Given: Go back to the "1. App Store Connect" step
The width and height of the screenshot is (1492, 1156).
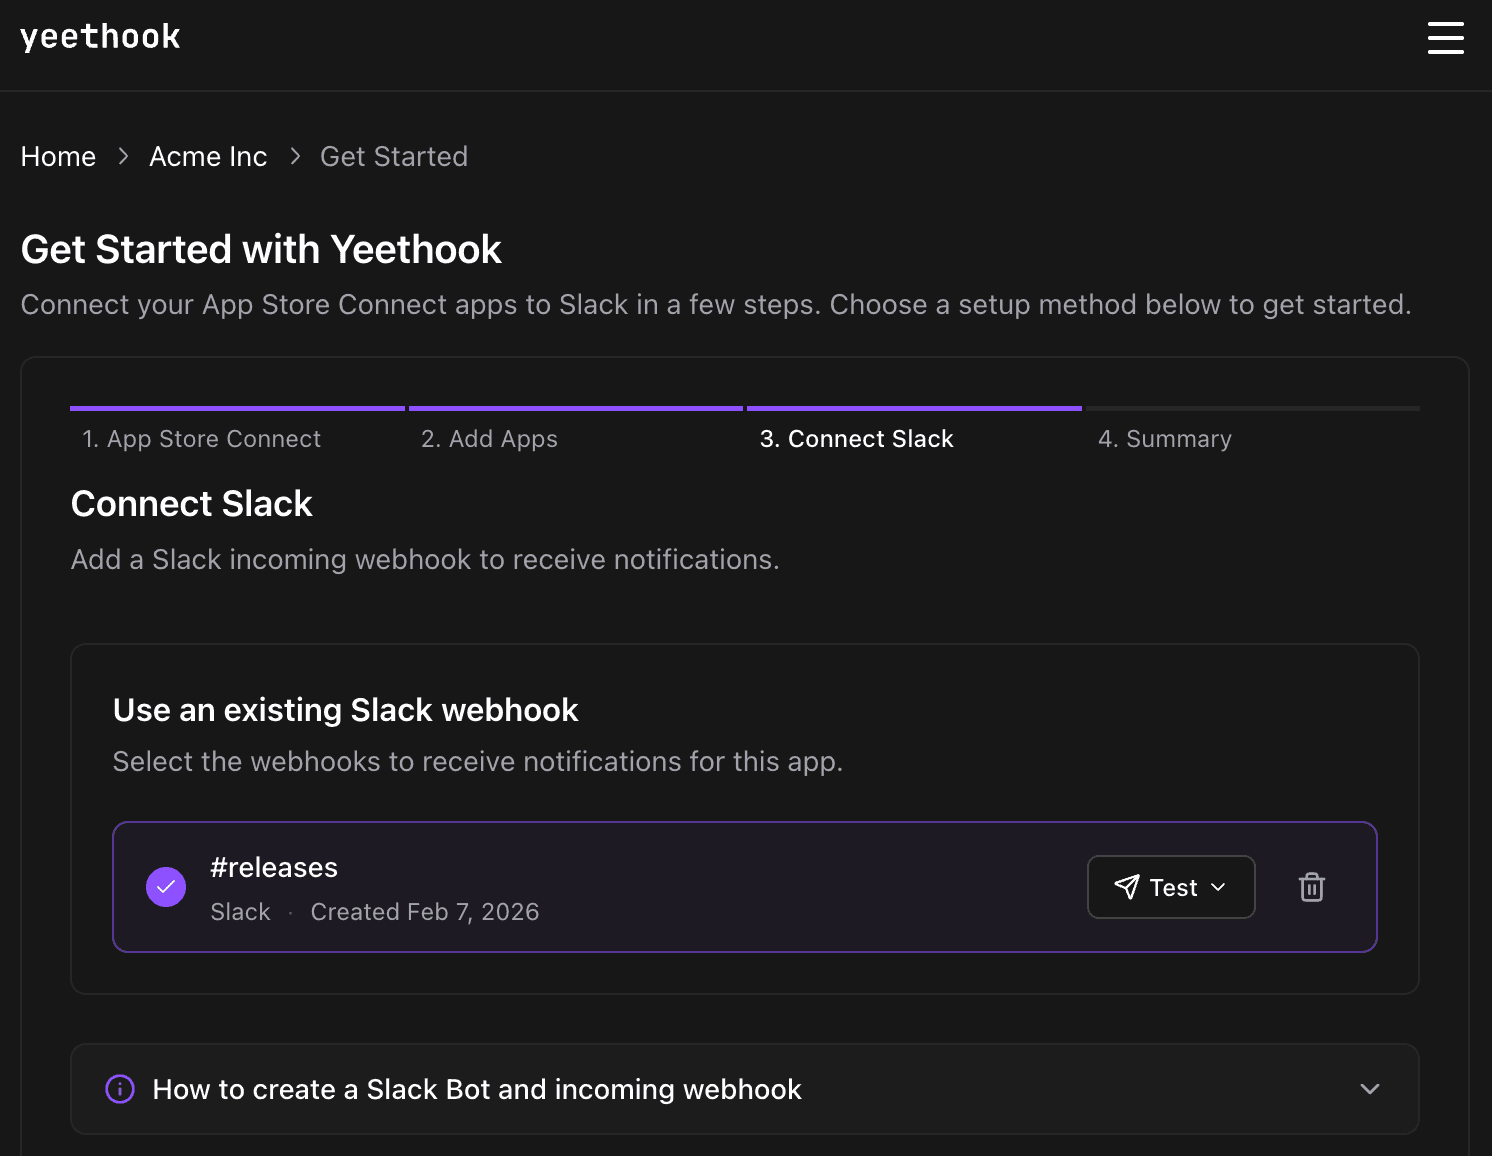Looking at the screenshot, I should pyautogui.click(x=201, y=438).
